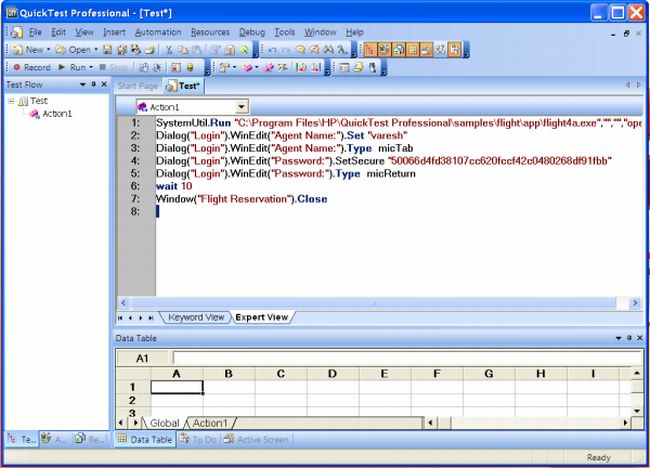Toggle the Active Screen pane toolbar icon

(x=427, y=50)
